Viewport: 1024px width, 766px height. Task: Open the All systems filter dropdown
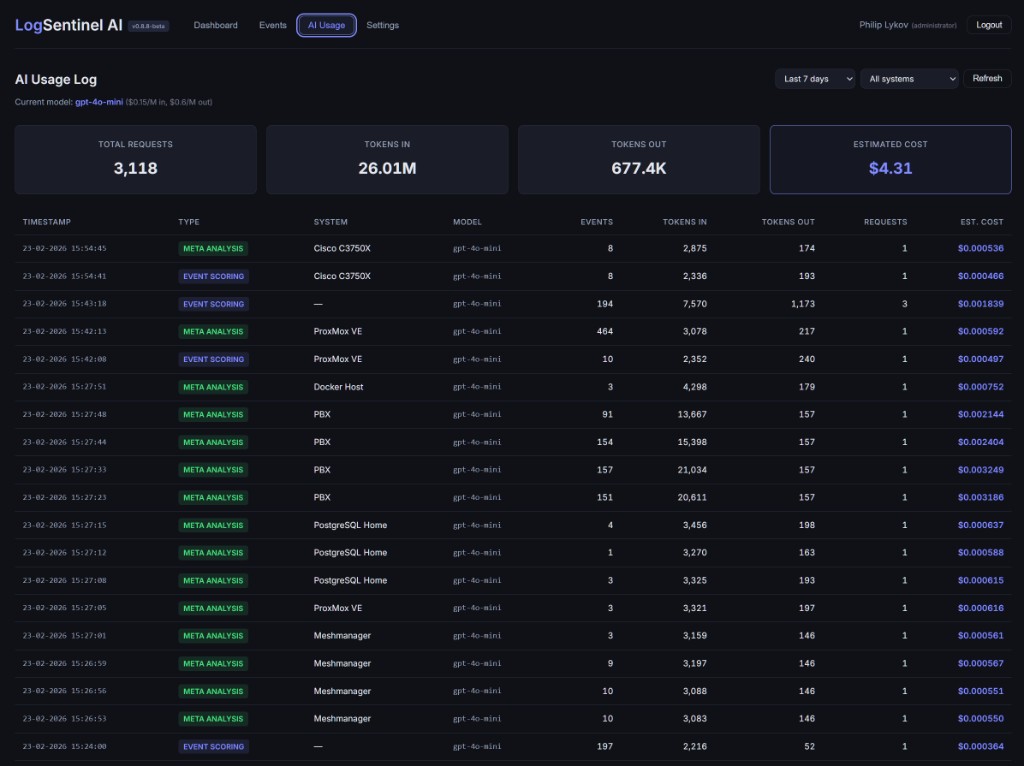click(x=909, y=79)
